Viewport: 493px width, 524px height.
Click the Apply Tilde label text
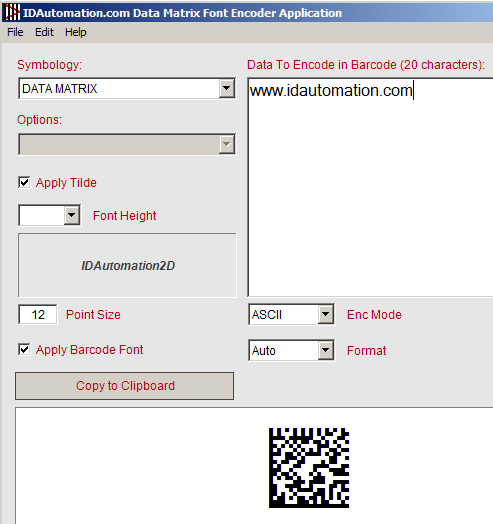(x=66, y=183)
